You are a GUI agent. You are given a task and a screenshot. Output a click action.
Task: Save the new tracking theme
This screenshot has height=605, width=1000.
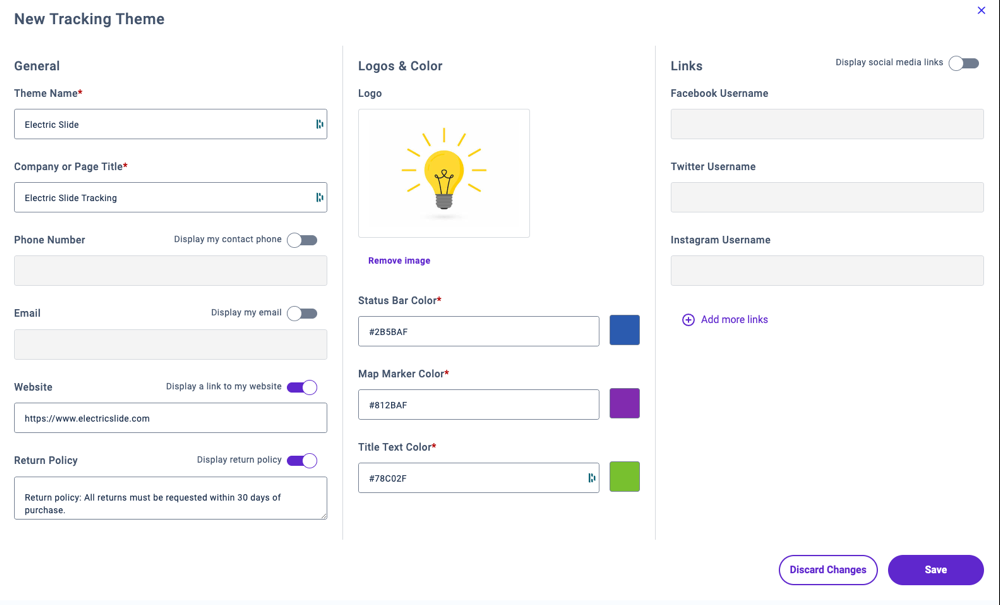[936, 570]
